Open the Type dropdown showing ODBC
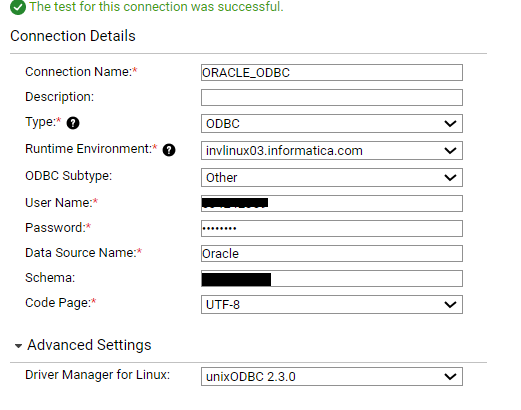 (332, 123)
